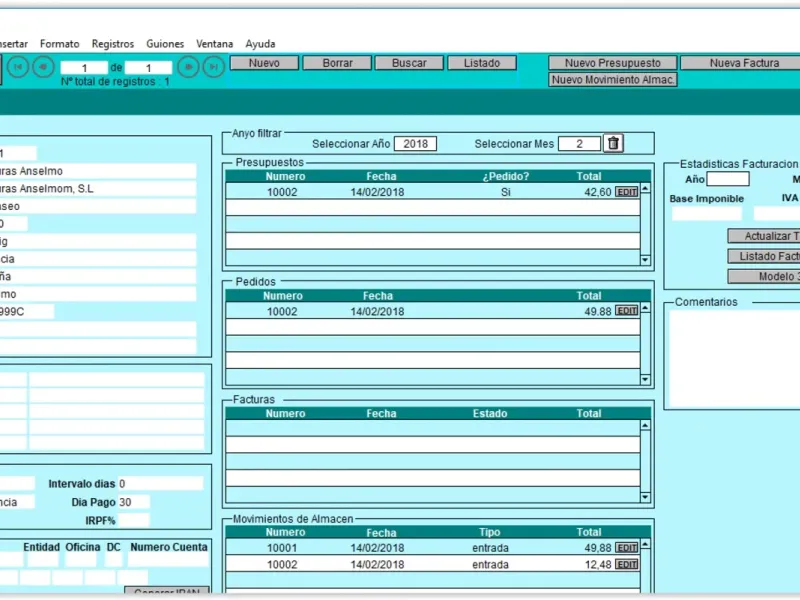Click 'entrada' type in movement 10002 row
Image resolution: width=800 pixels, height=600 pixels.
tap(490, 565)
